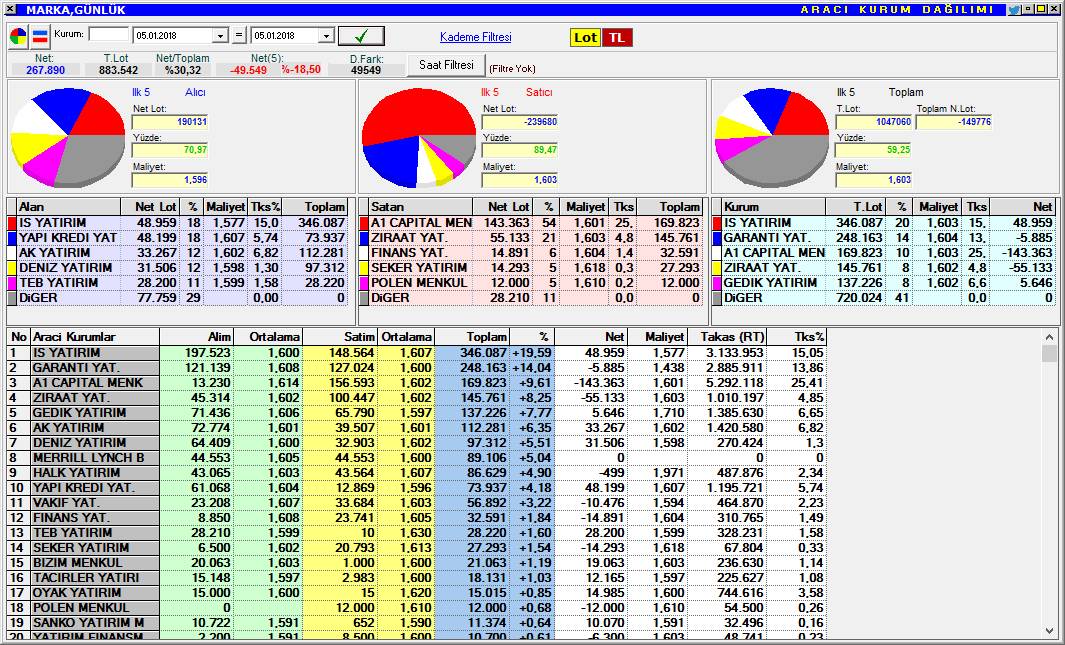Click the Ilk 5 Satıcı pie chart
1065x645 pixels.
418,137
